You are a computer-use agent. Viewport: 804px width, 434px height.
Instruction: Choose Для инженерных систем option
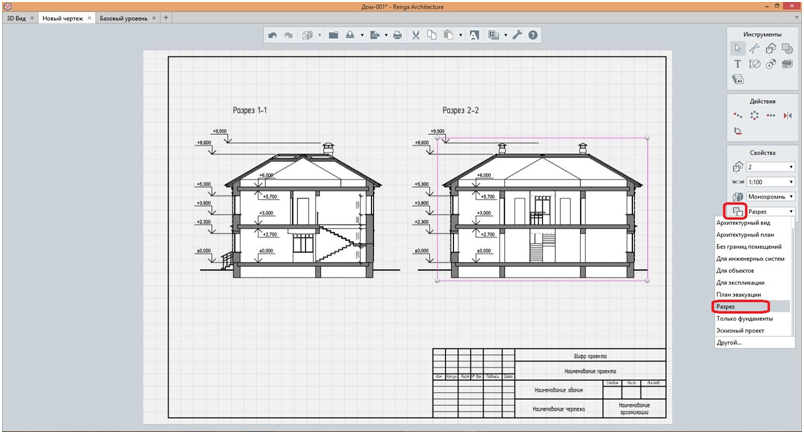753,259
